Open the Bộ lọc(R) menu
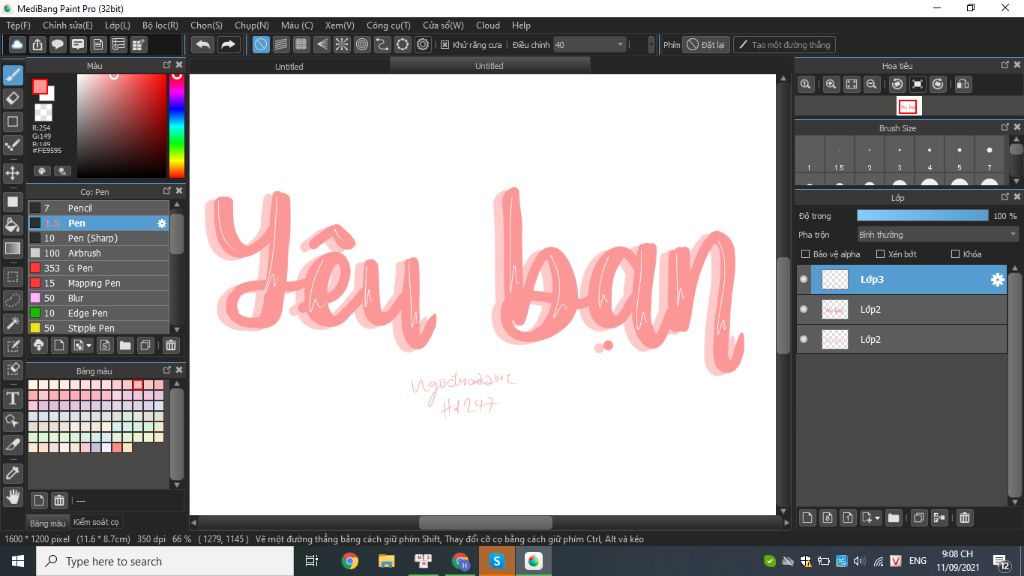This screenshot has height=576, width=1024. click(x=160, y=25)
